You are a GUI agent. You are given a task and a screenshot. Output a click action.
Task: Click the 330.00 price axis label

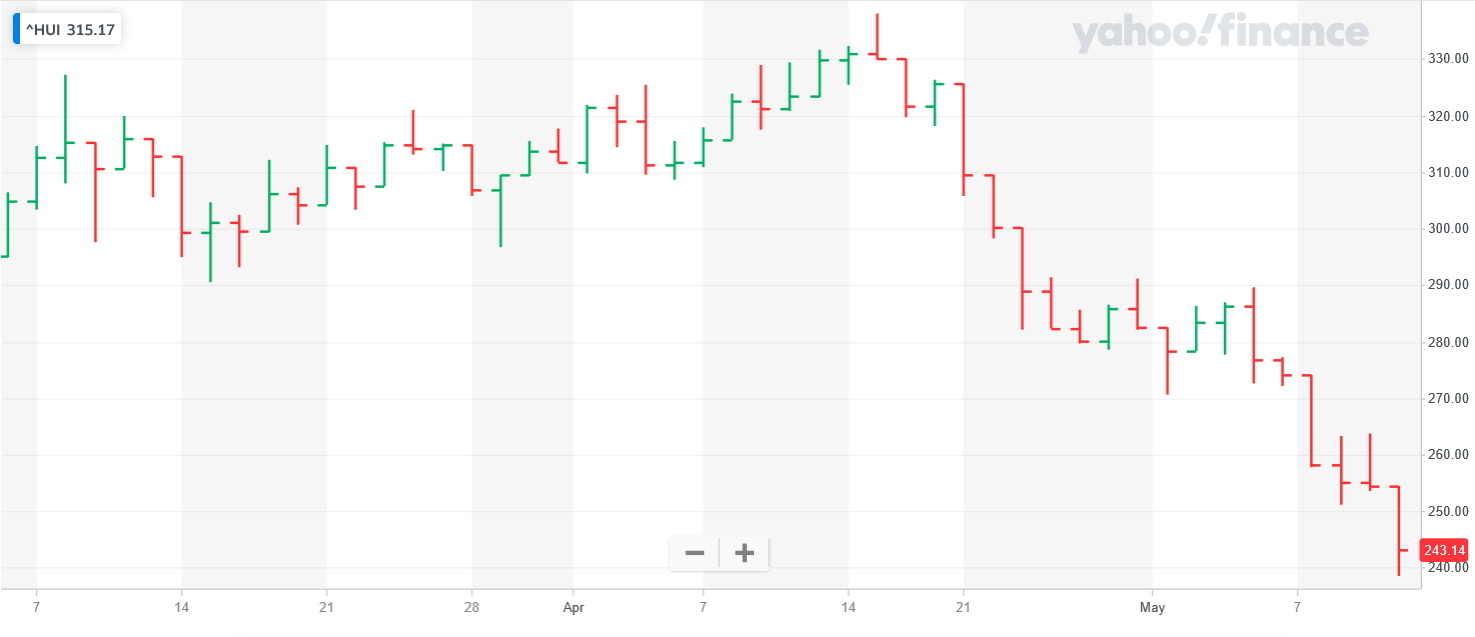tap(1446, 59)
